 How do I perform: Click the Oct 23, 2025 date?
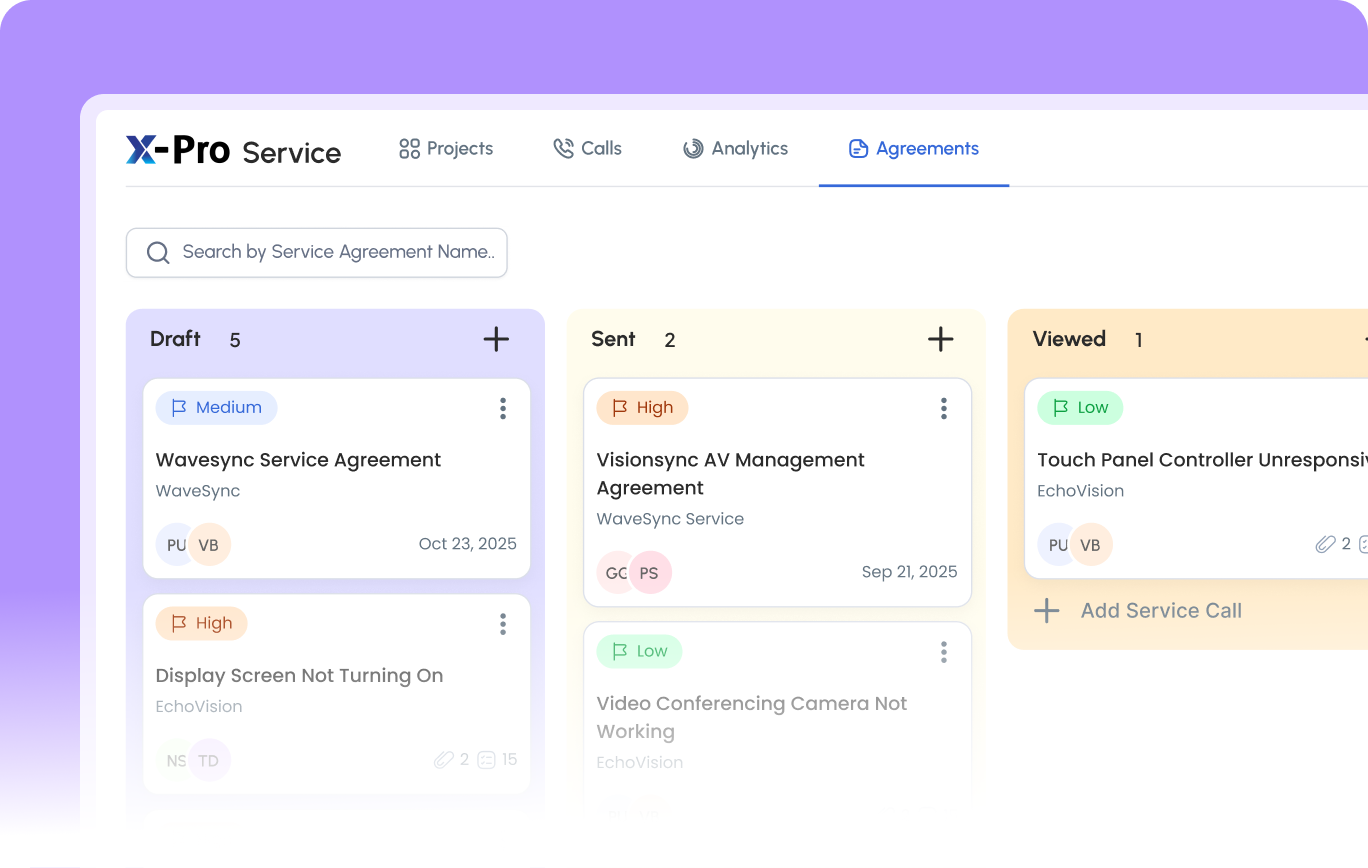(x=468, y=544)
